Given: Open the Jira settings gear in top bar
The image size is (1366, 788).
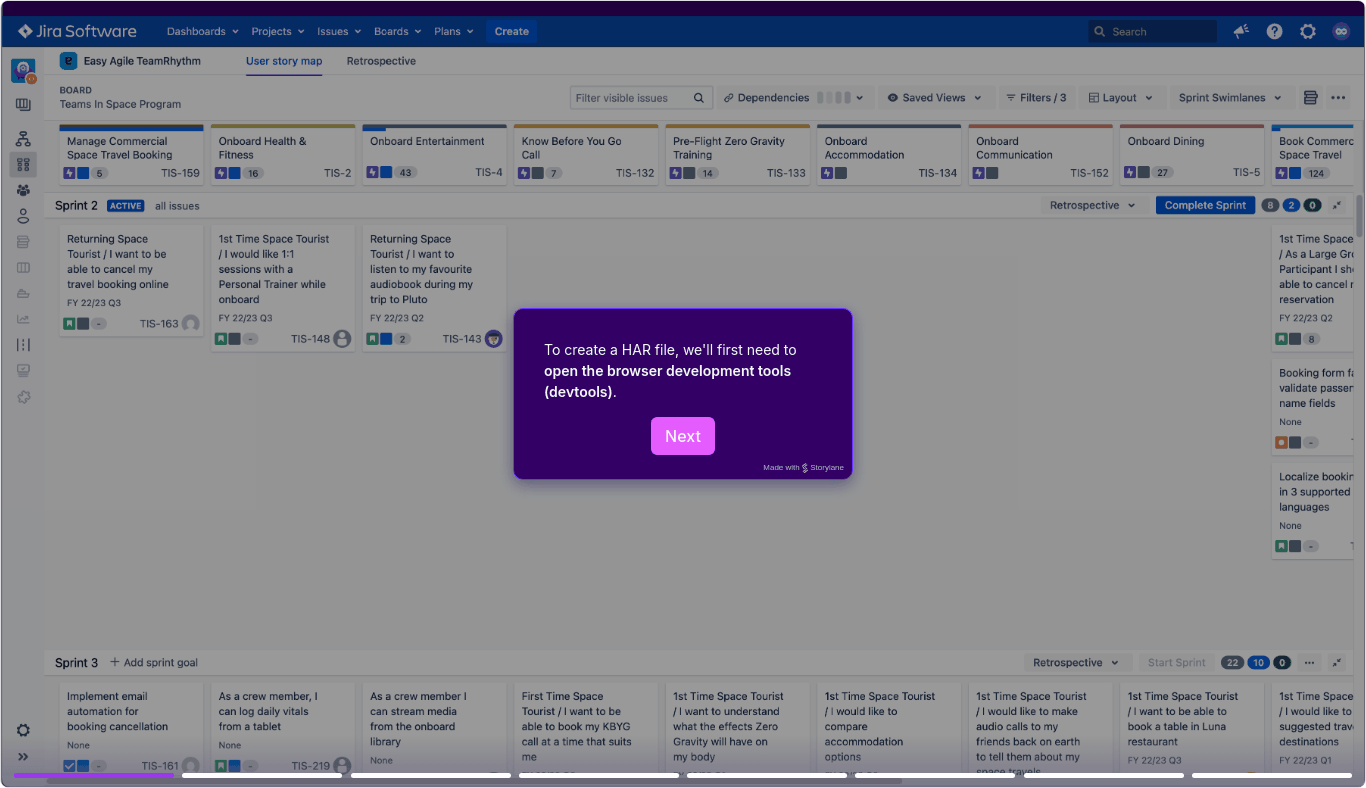Looking at the screenshot, I should pos(1307,32).
